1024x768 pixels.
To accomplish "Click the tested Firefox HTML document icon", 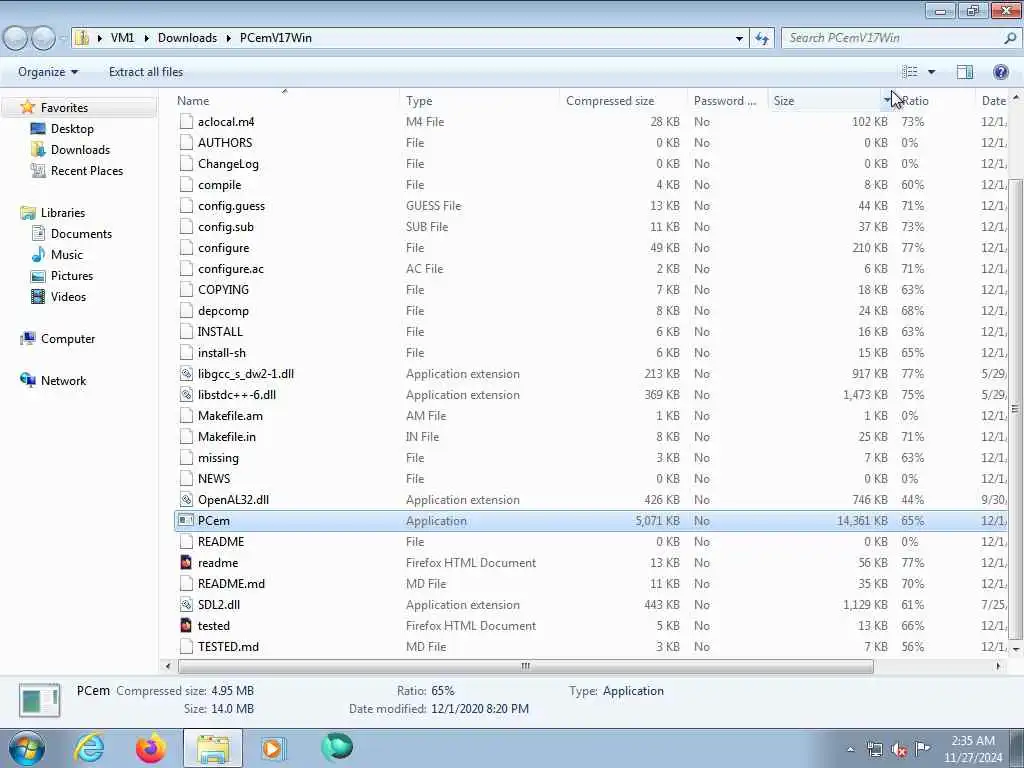I will point(186,626).
